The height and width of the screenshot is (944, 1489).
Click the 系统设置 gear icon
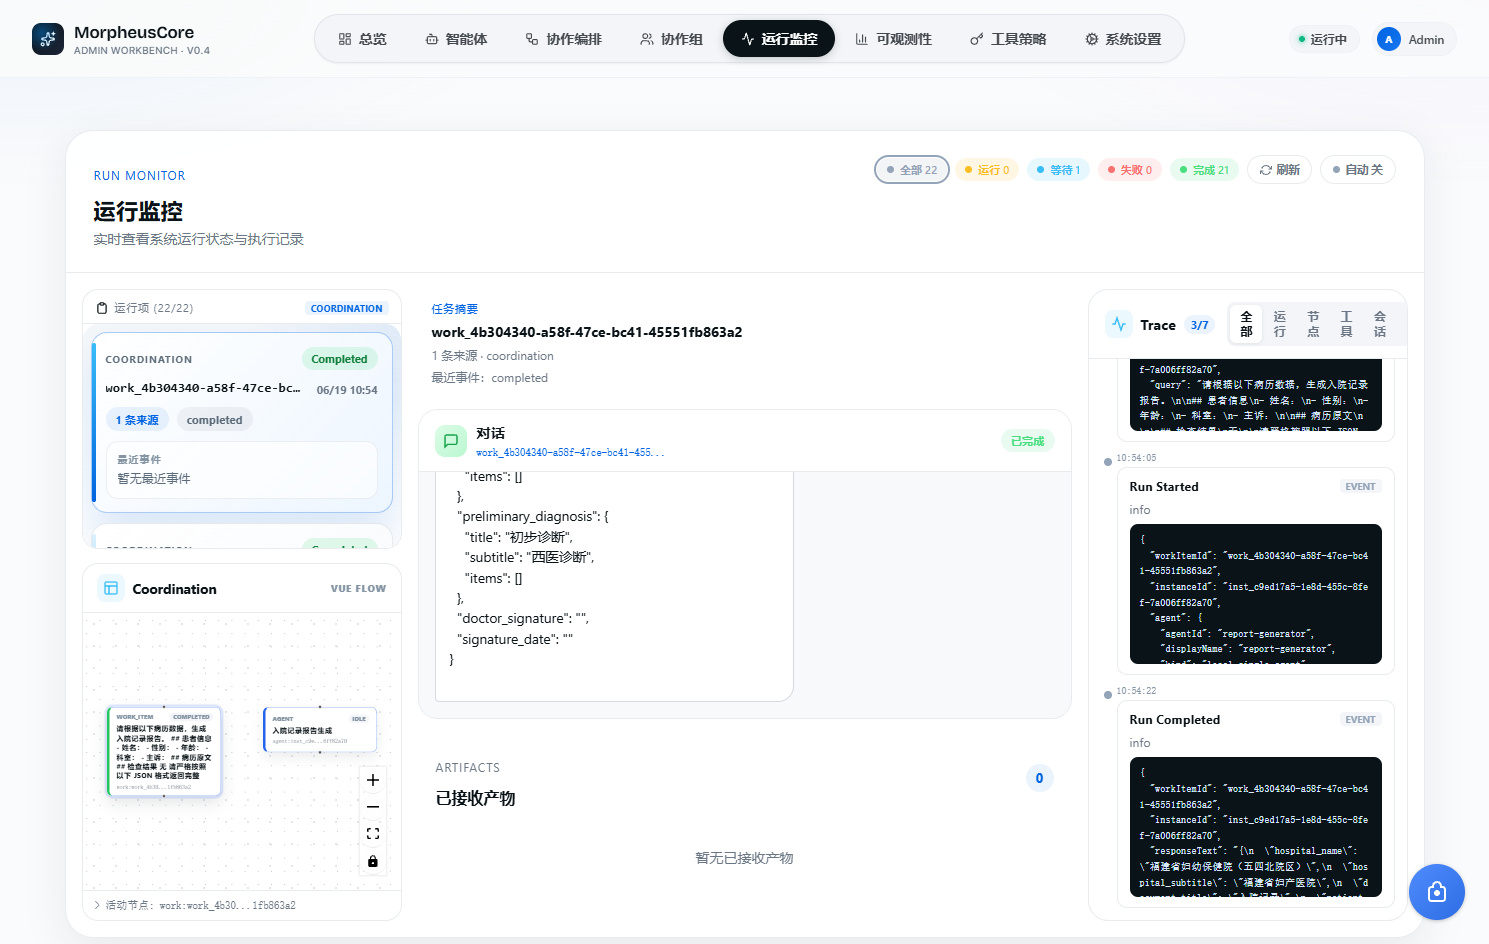[x=1092, y=39]
